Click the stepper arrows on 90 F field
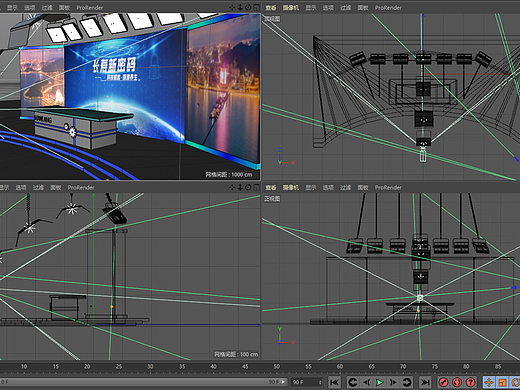The height and width of the screenshot is (390, 520). (x=320, y=382)
